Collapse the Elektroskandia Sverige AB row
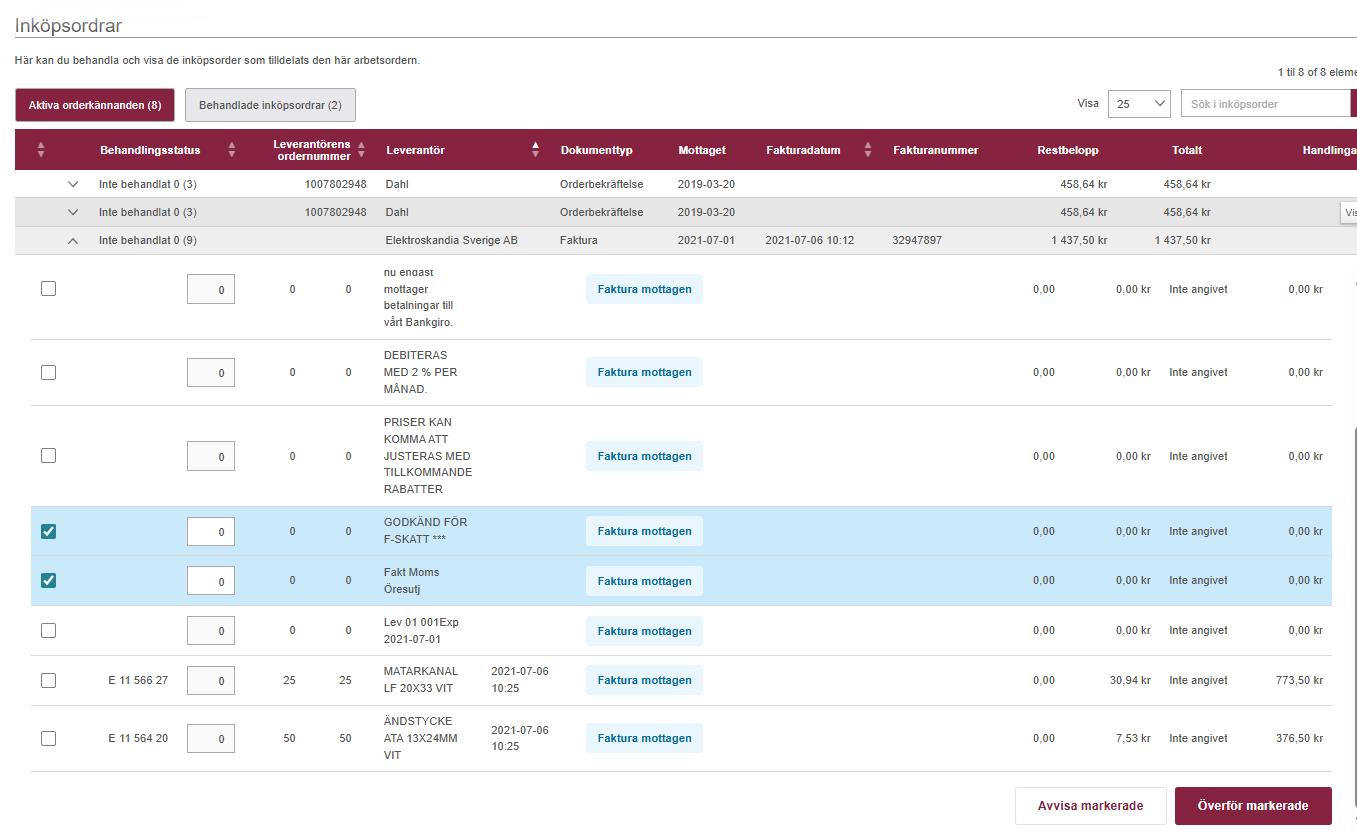Image resolution: width=1357 pixels, height=832 pixels. pyautogui.click(x=72, y=240)
